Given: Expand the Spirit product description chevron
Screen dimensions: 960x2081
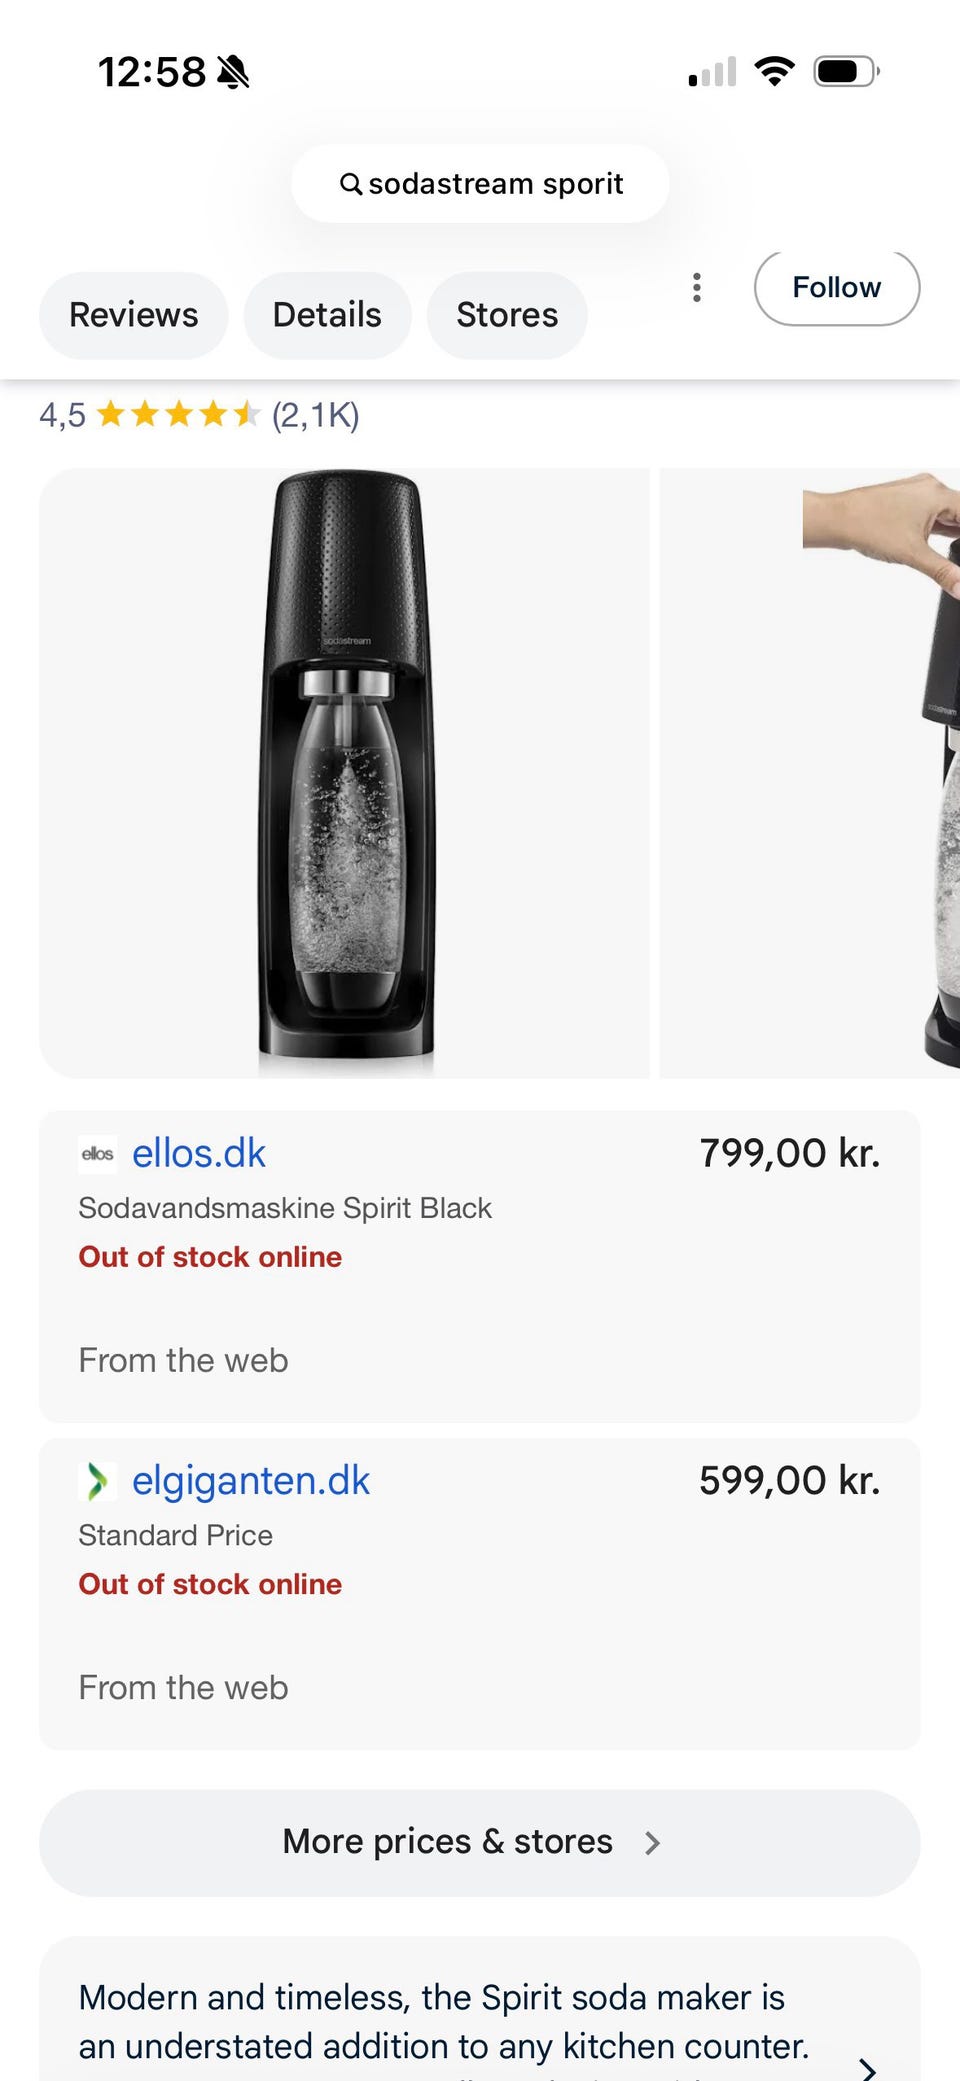Looking at the screenshot, I should pos(868,2068).
